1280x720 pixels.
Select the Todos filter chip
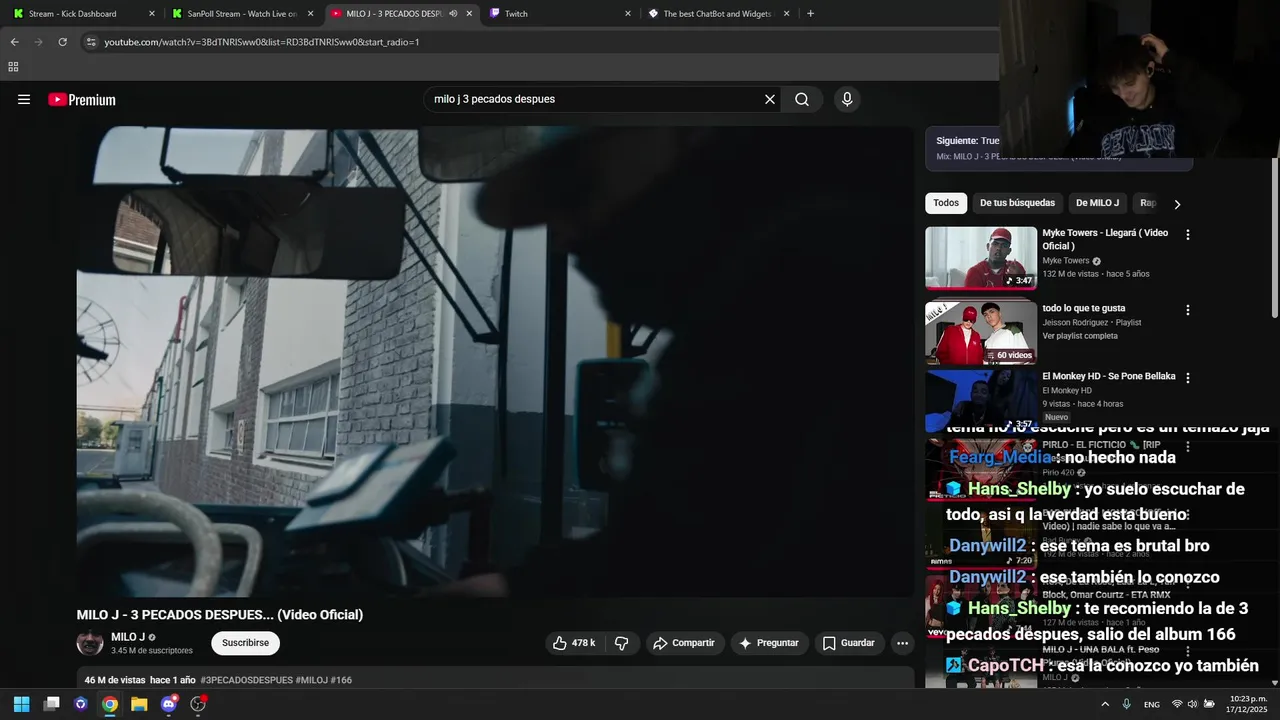point(946,203)
